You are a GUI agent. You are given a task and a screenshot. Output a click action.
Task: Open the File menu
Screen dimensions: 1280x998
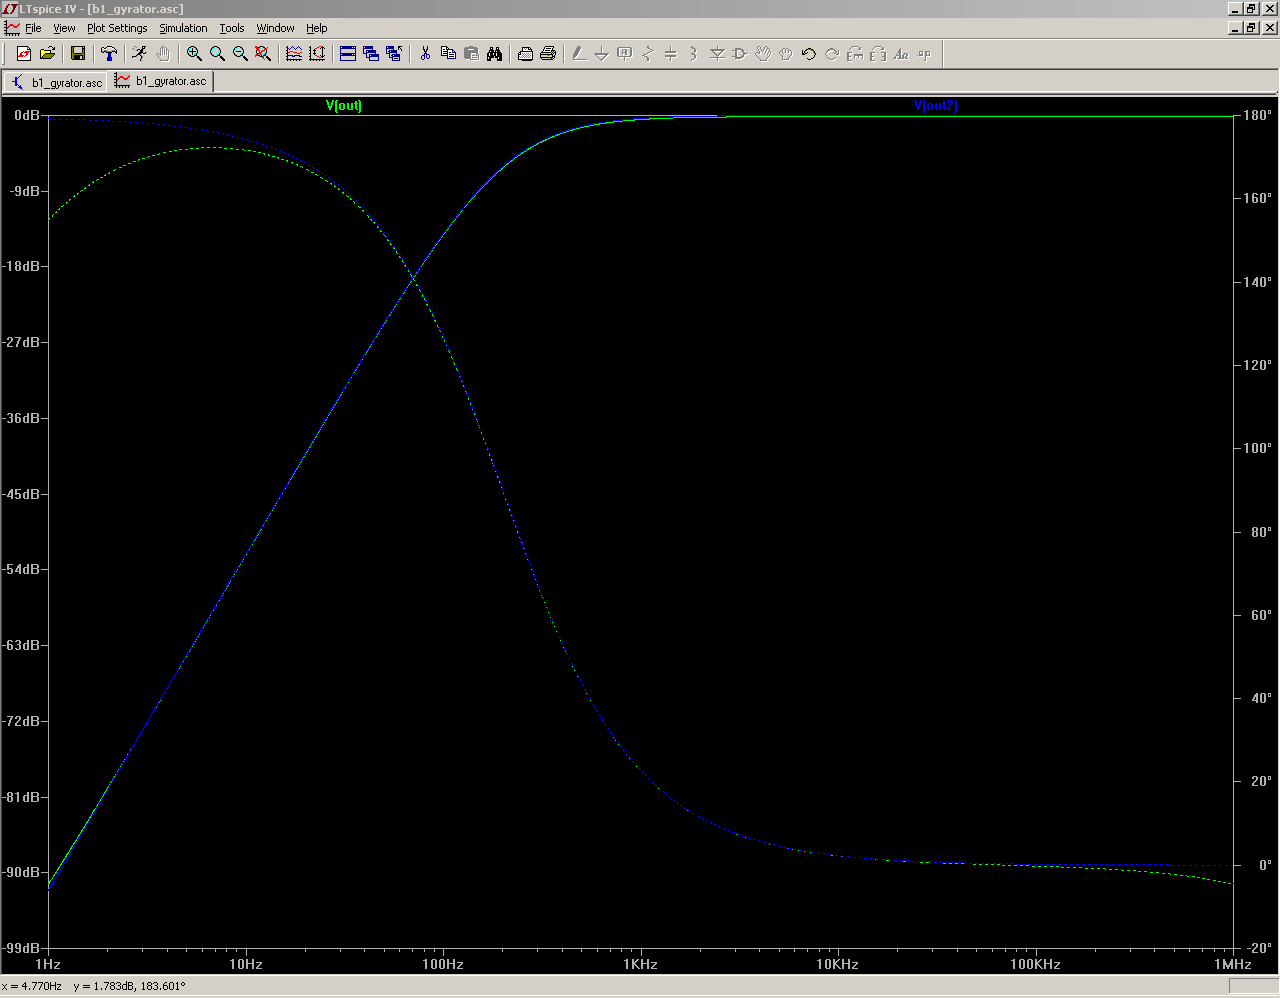pos(33,28)
